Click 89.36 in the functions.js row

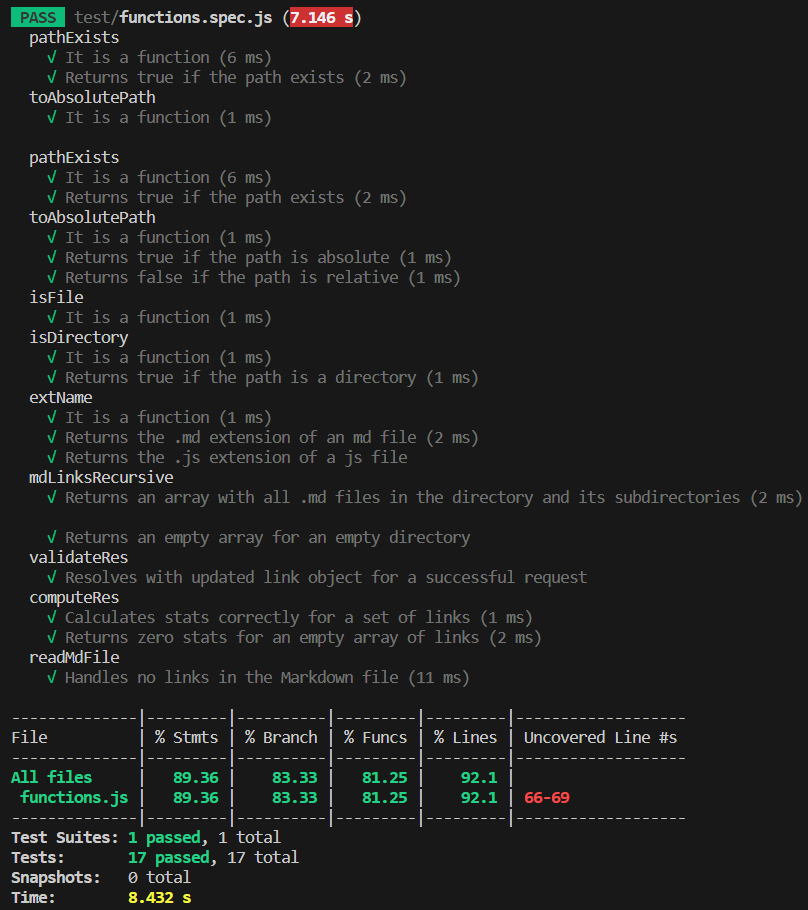pyautogui.click(x=196, y=797)
